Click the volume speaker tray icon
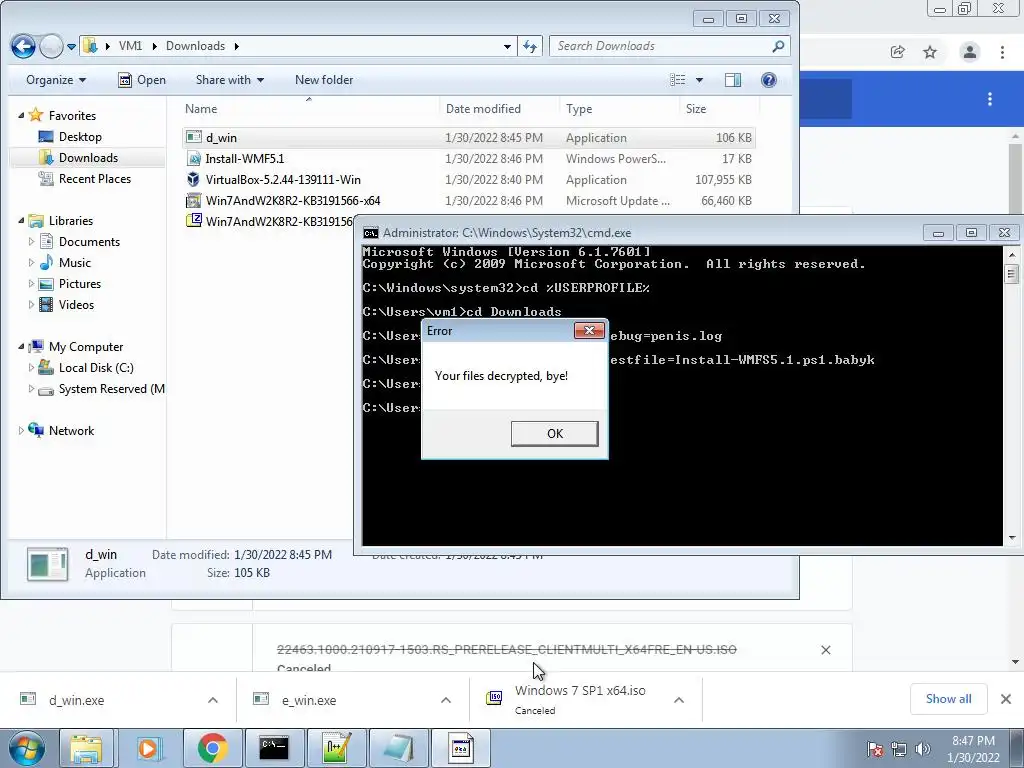The height and width of the screenshot is (768, 1024). [x=923, y=748]
